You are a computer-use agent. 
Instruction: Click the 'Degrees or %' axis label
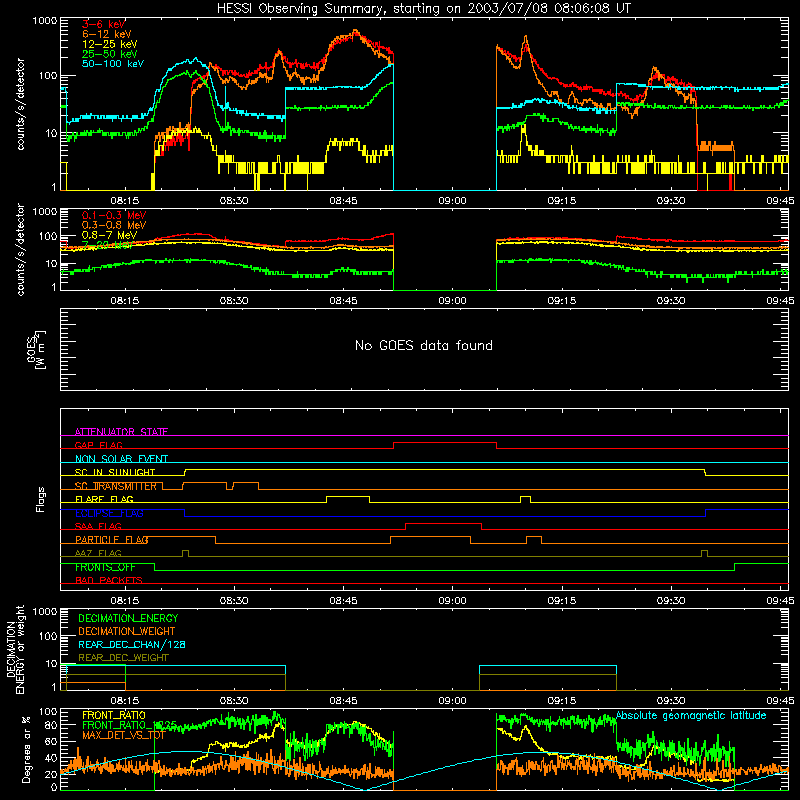point(27,749)
